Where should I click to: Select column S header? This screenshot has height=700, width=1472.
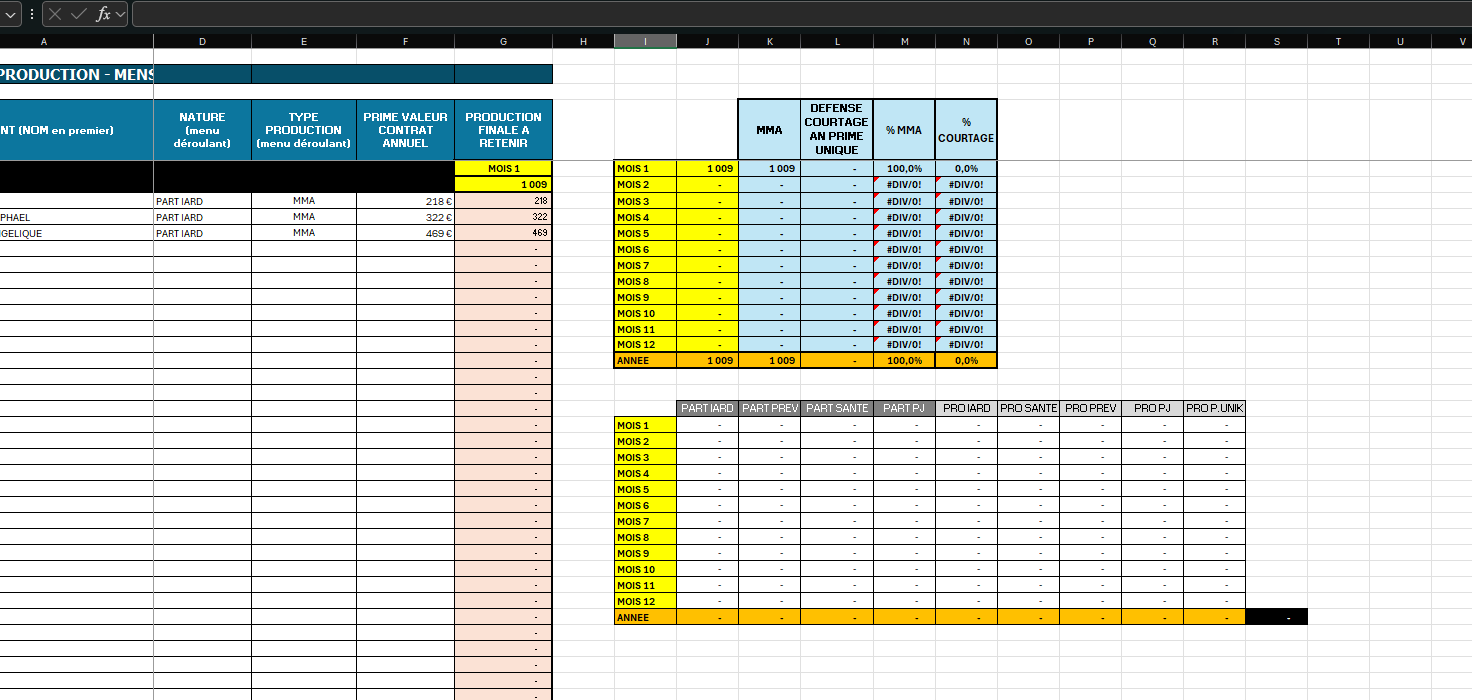1276,41
